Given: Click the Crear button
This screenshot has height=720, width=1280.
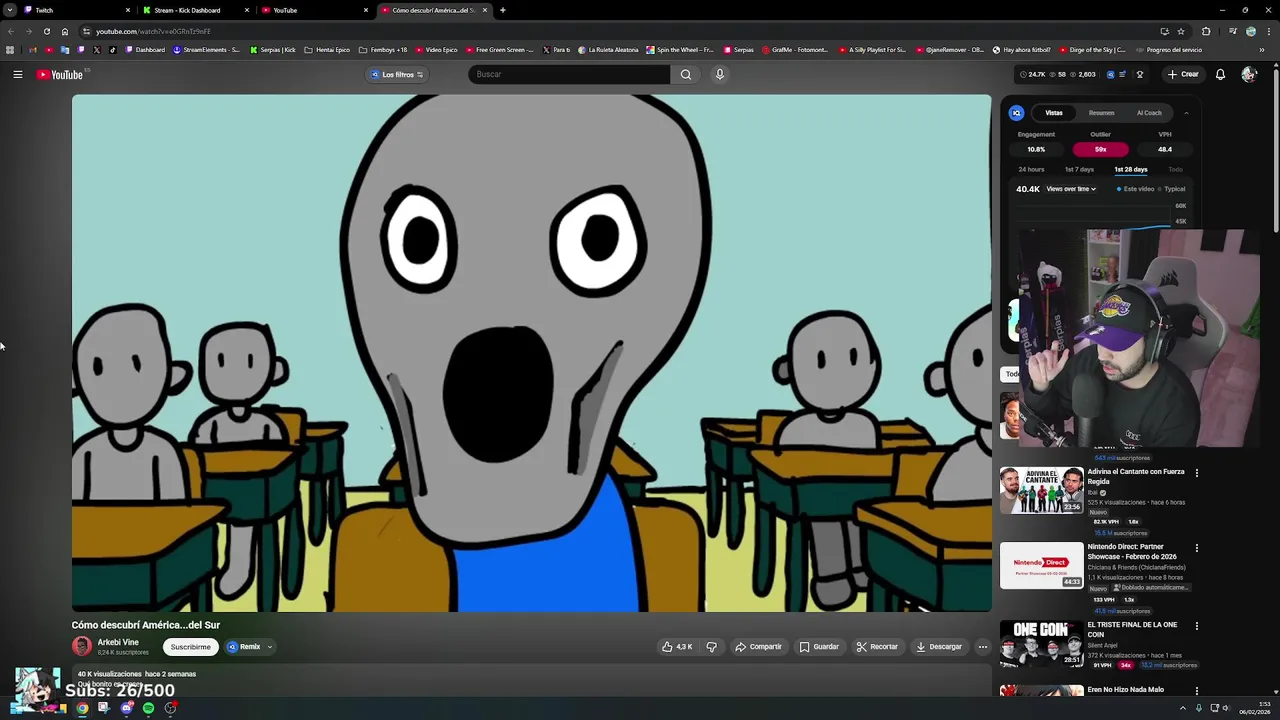Looking at the screenshot, I should (1183, 74).
